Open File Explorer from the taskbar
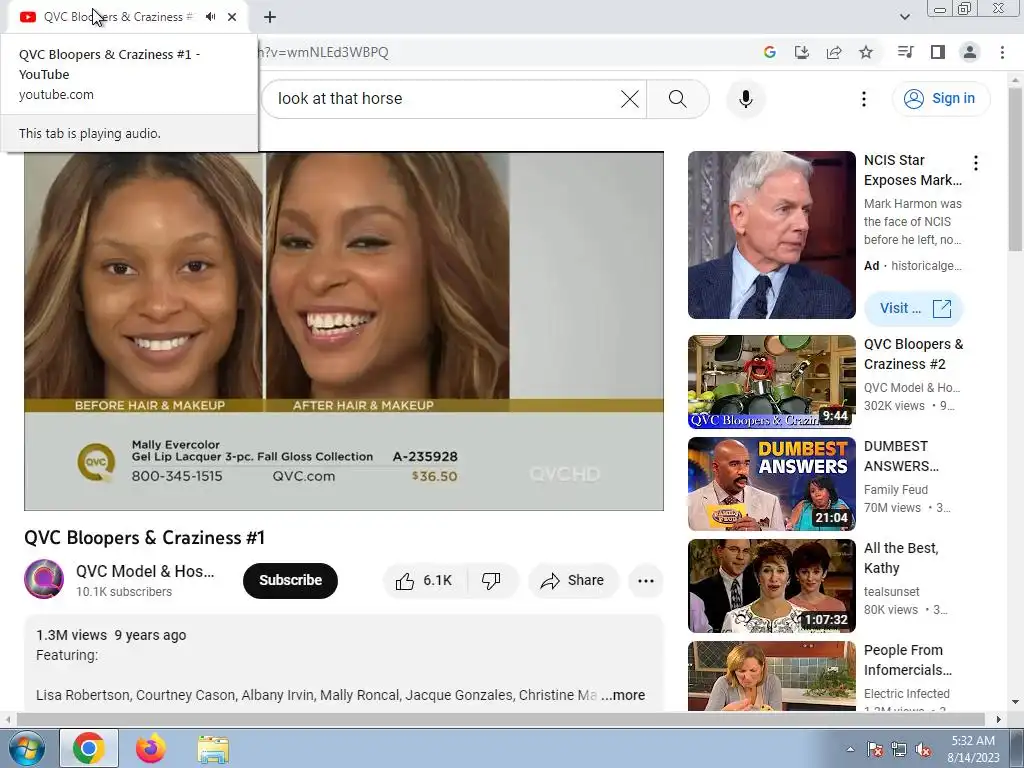 213,748
